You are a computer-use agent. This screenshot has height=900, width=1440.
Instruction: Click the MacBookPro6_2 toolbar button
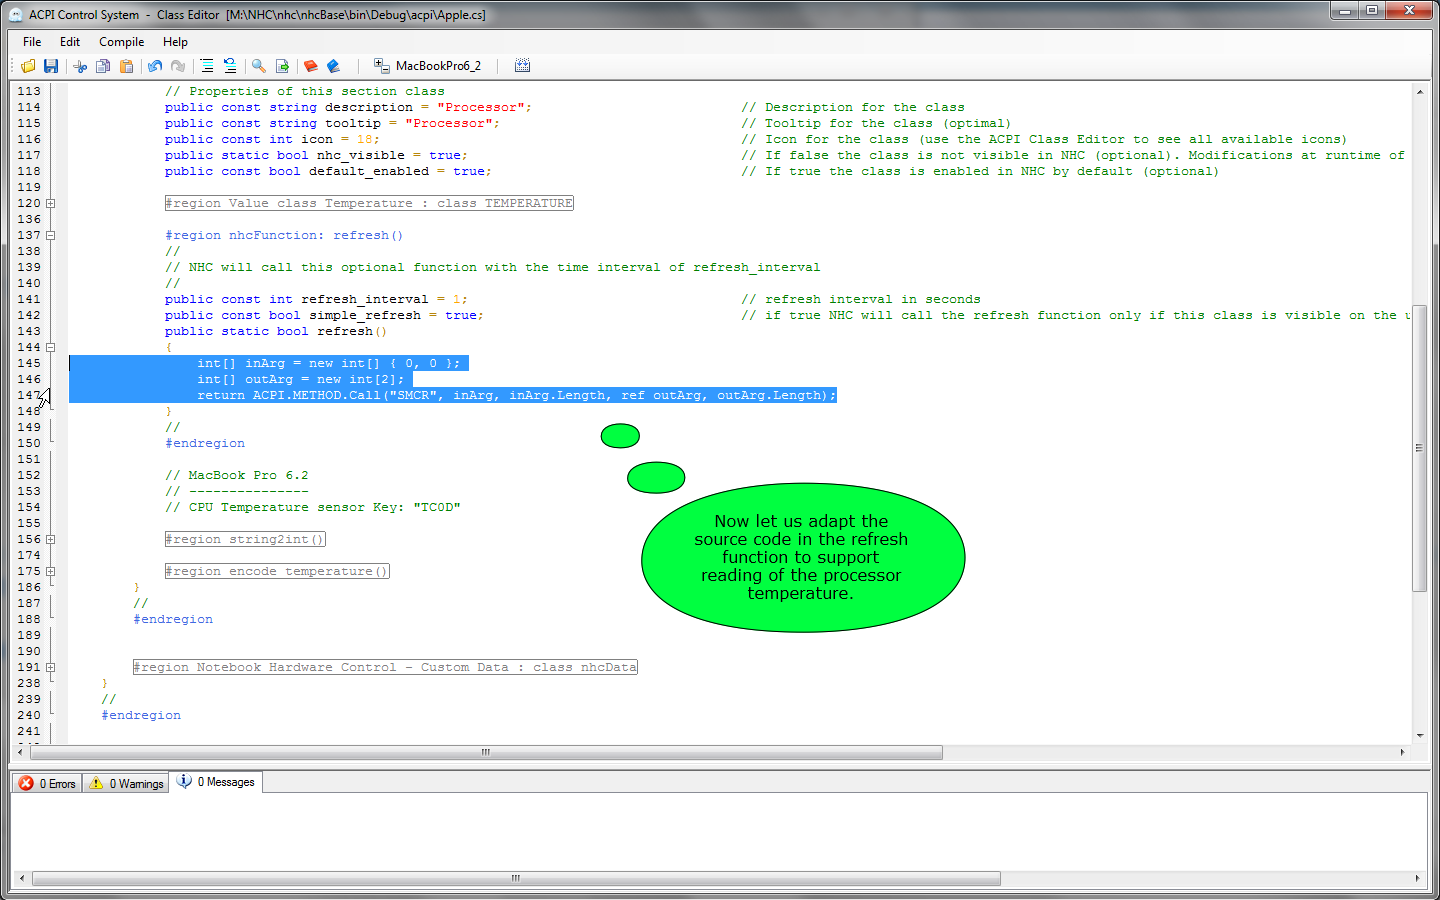427,66
